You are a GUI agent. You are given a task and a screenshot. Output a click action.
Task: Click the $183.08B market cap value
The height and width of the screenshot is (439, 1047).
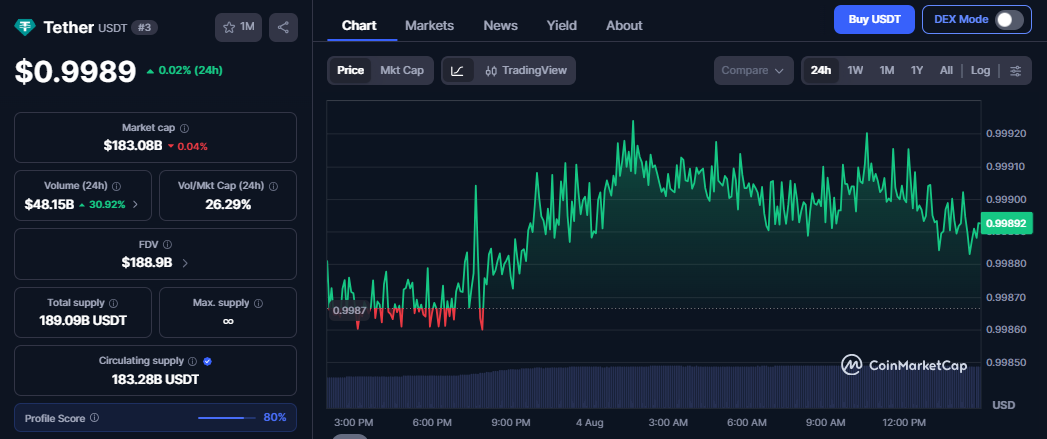coord(133,146)
